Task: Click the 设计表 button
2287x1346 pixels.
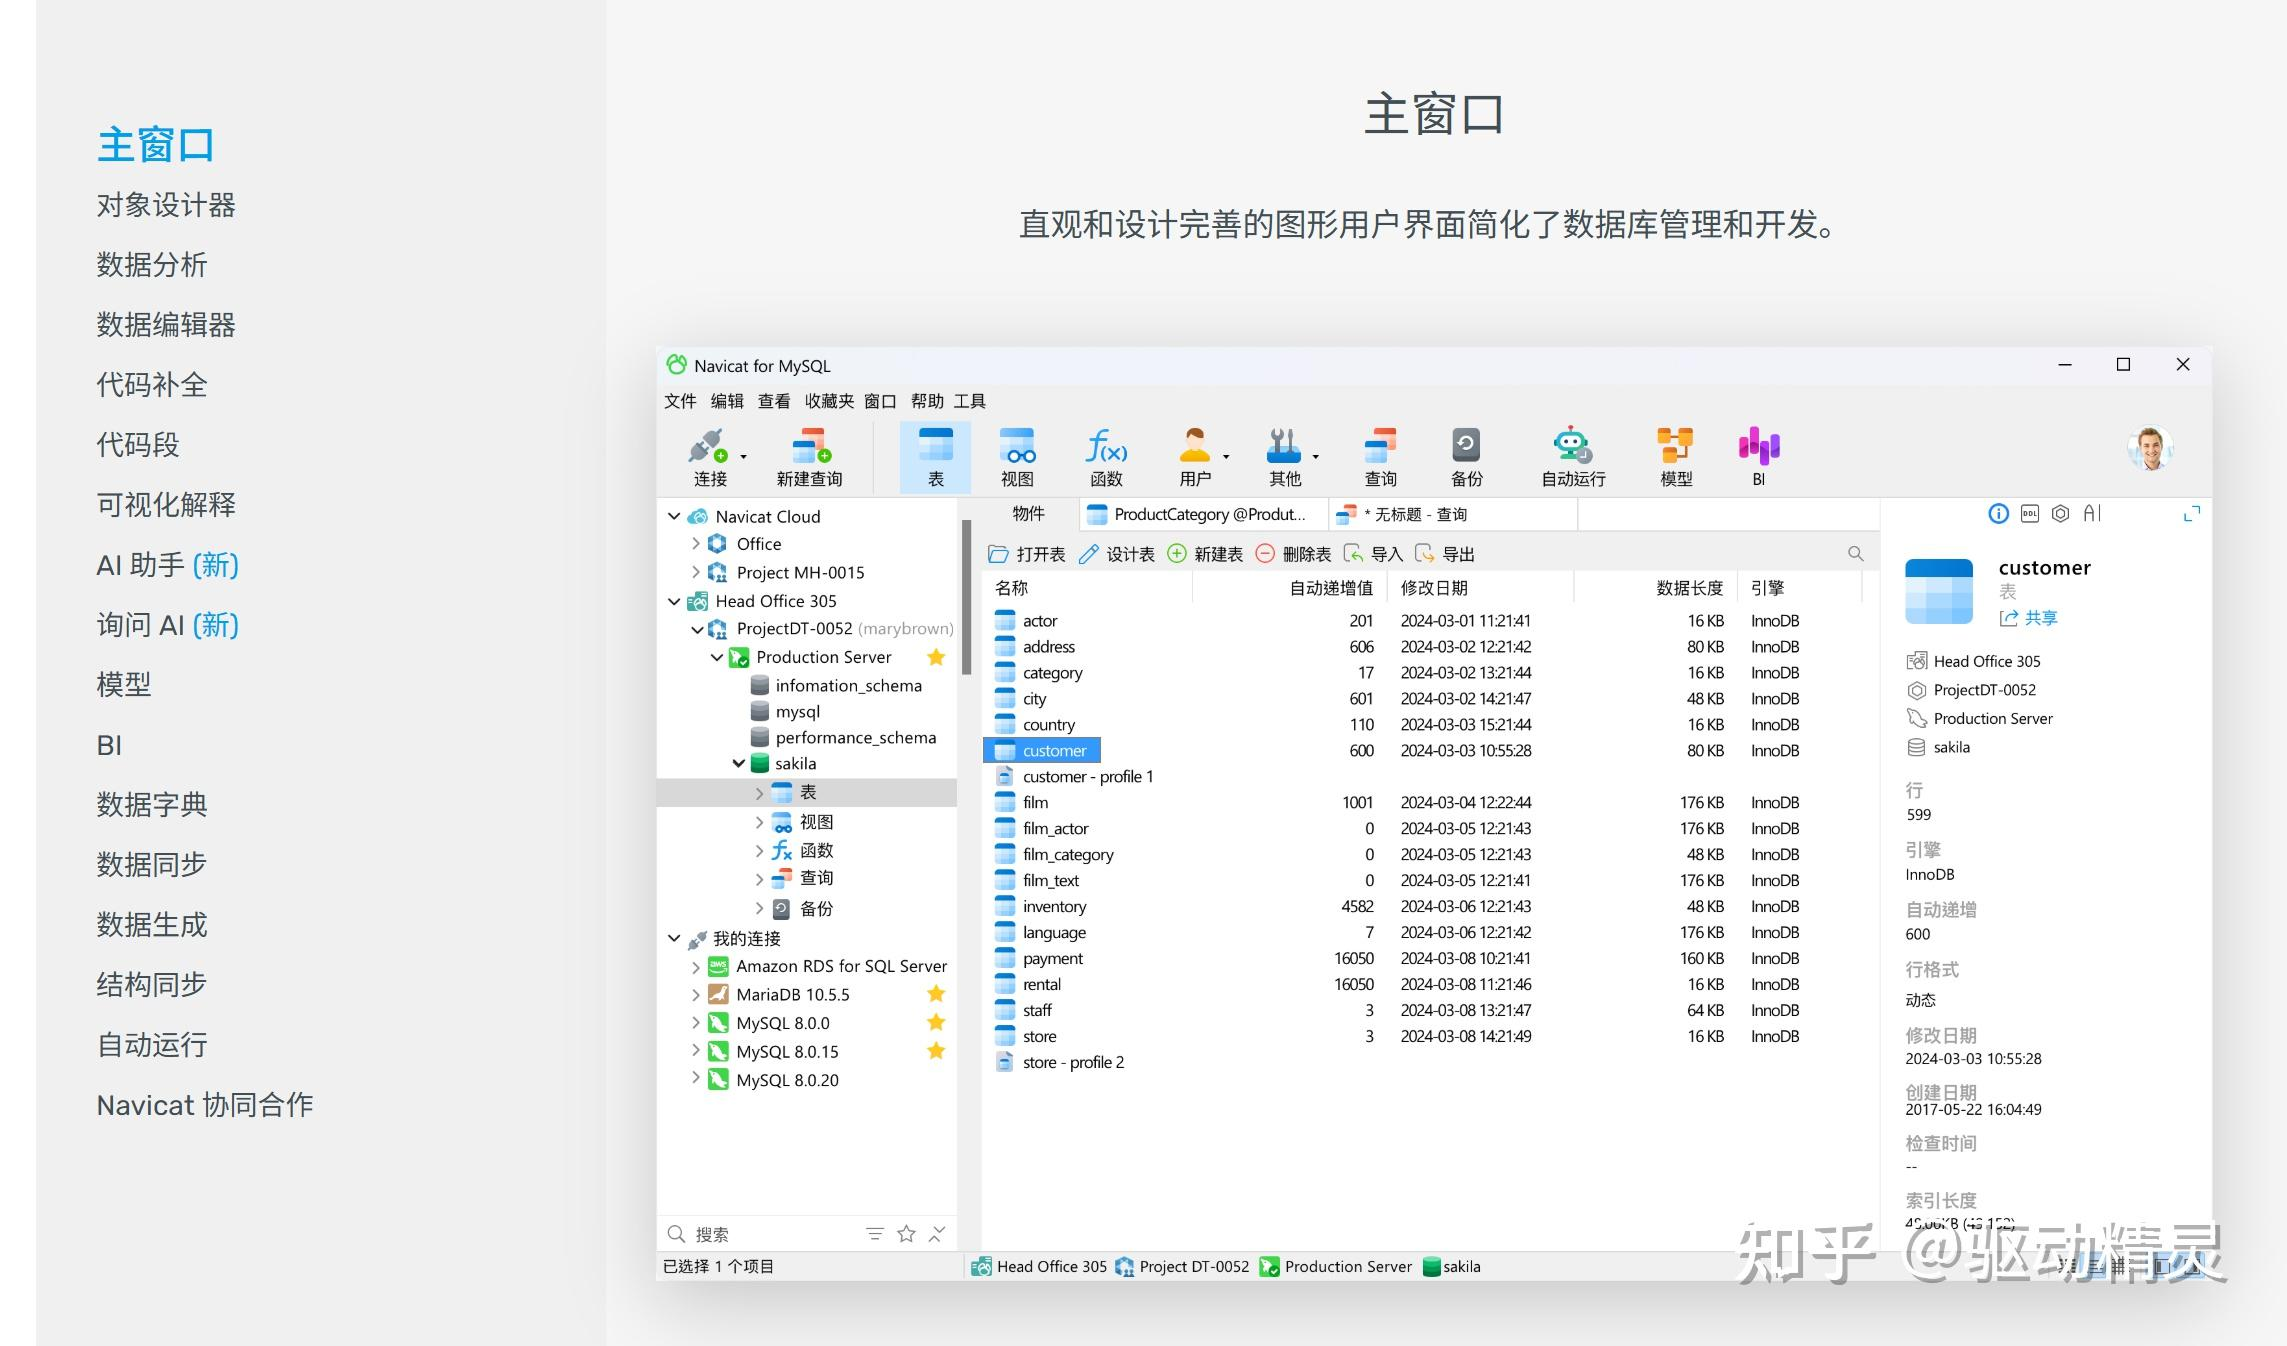Action: coord(1117,554)
